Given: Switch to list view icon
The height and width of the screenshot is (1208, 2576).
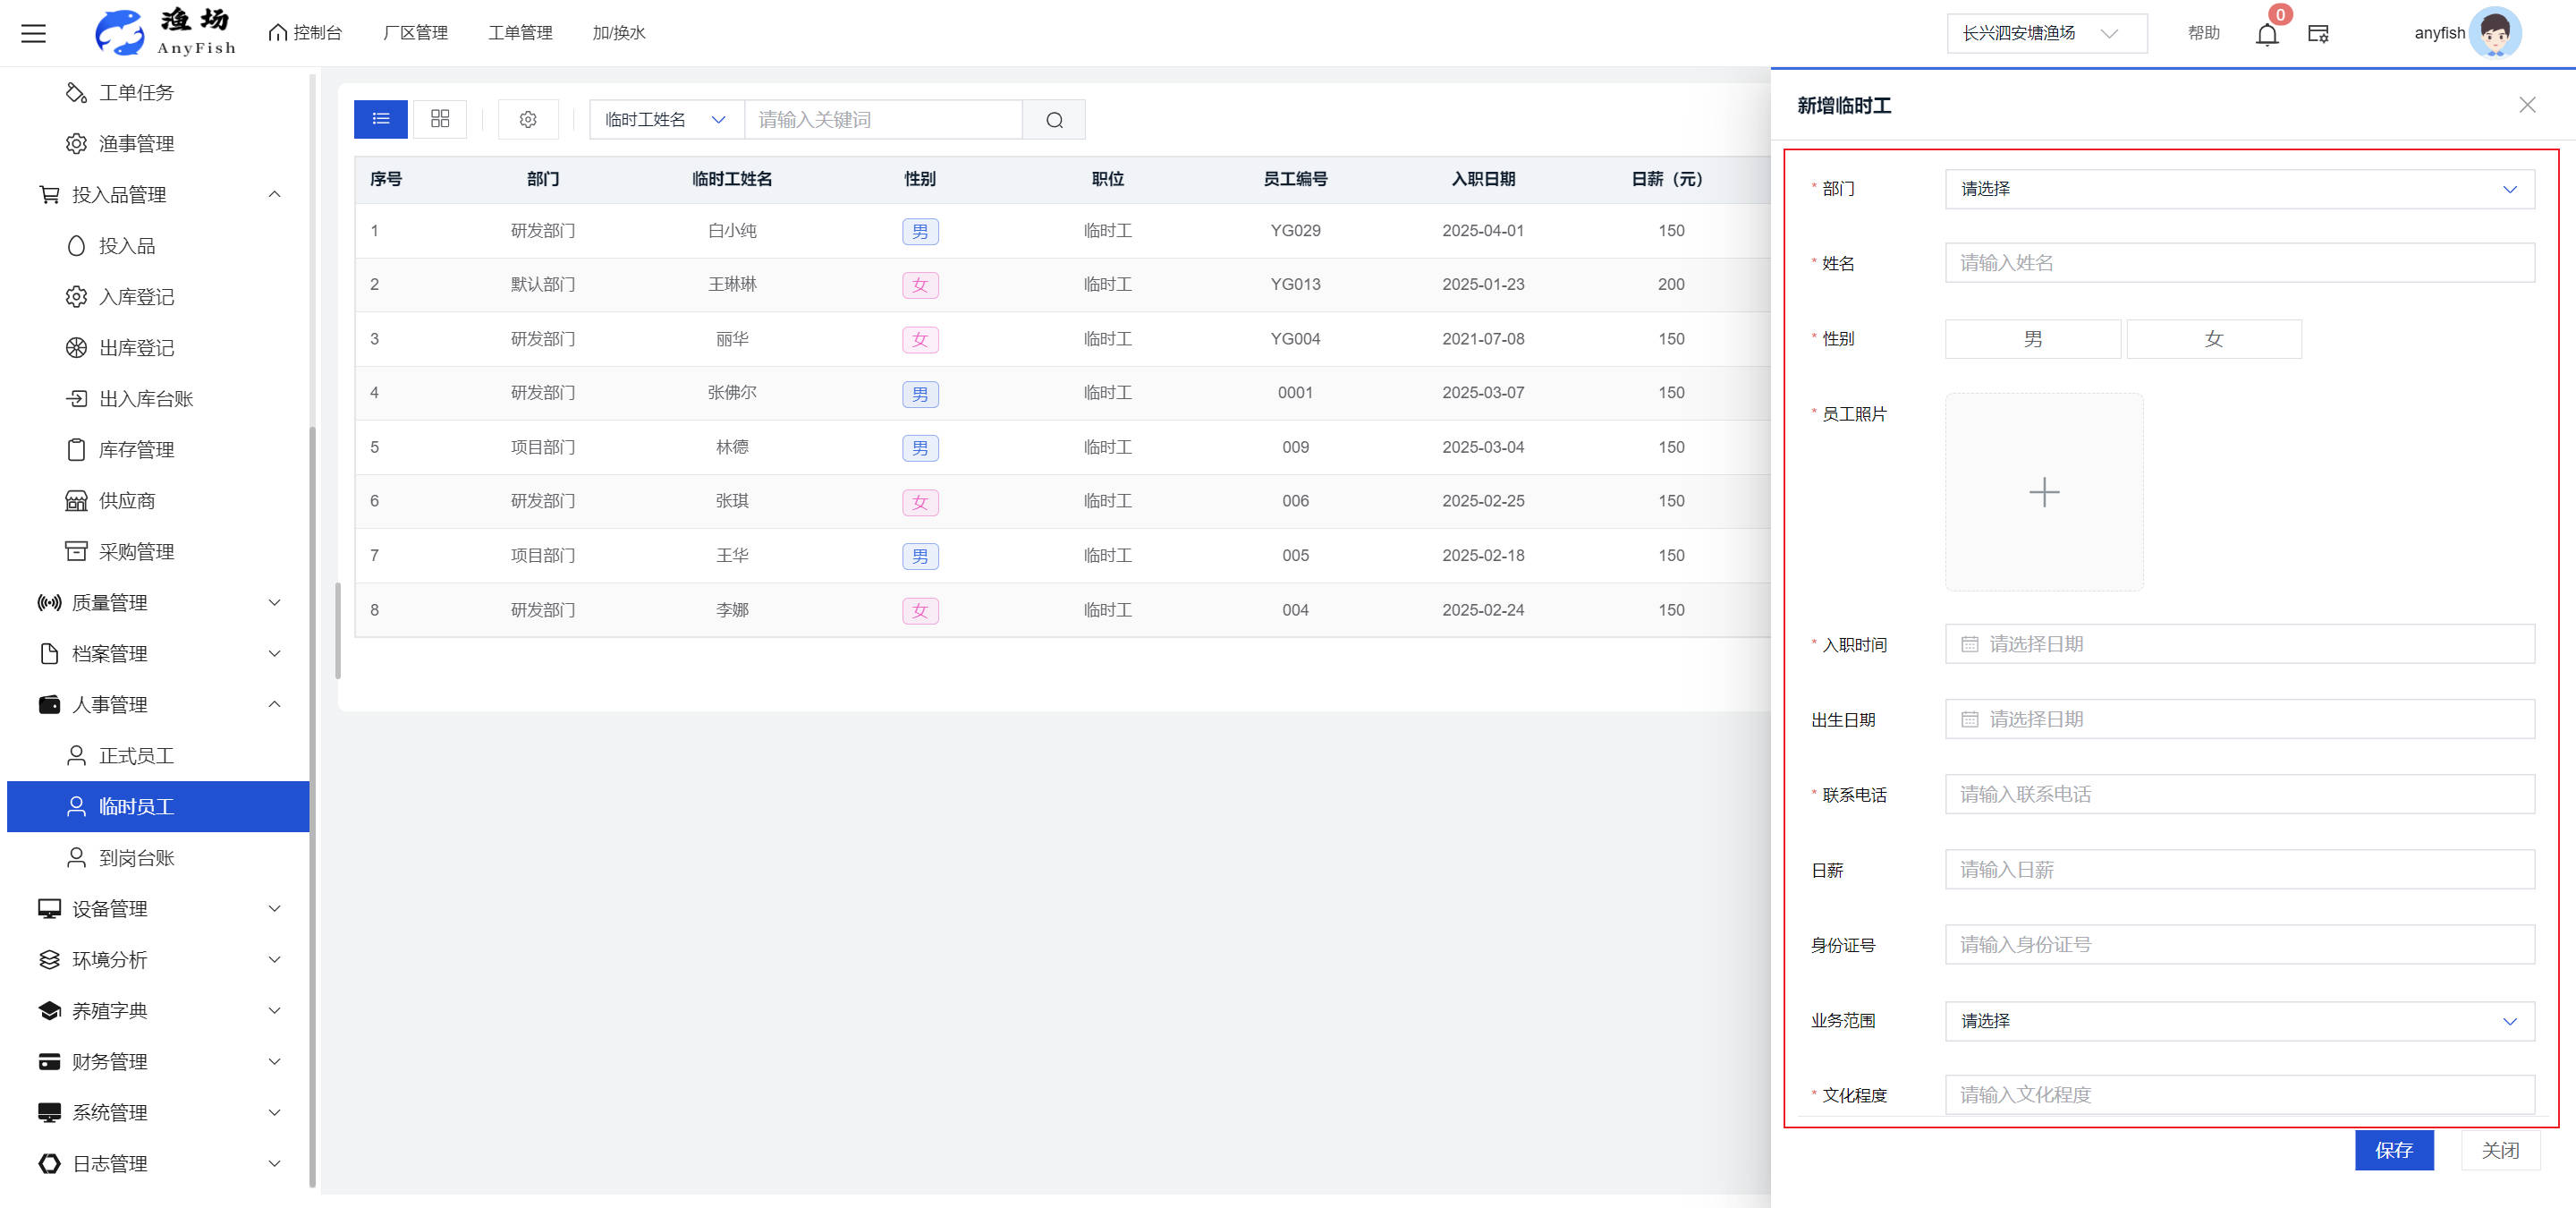Looking at the screenshot, I should [x=381, y=119].
